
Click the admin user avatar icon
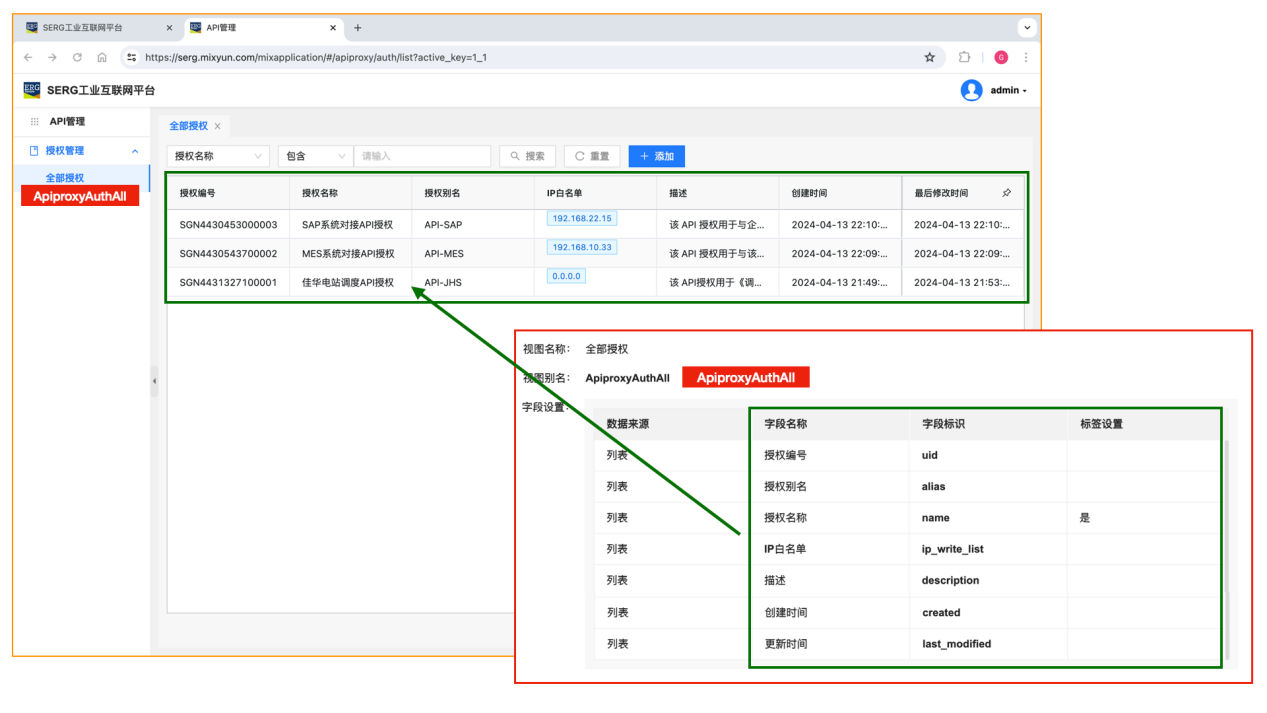(971, 91)
